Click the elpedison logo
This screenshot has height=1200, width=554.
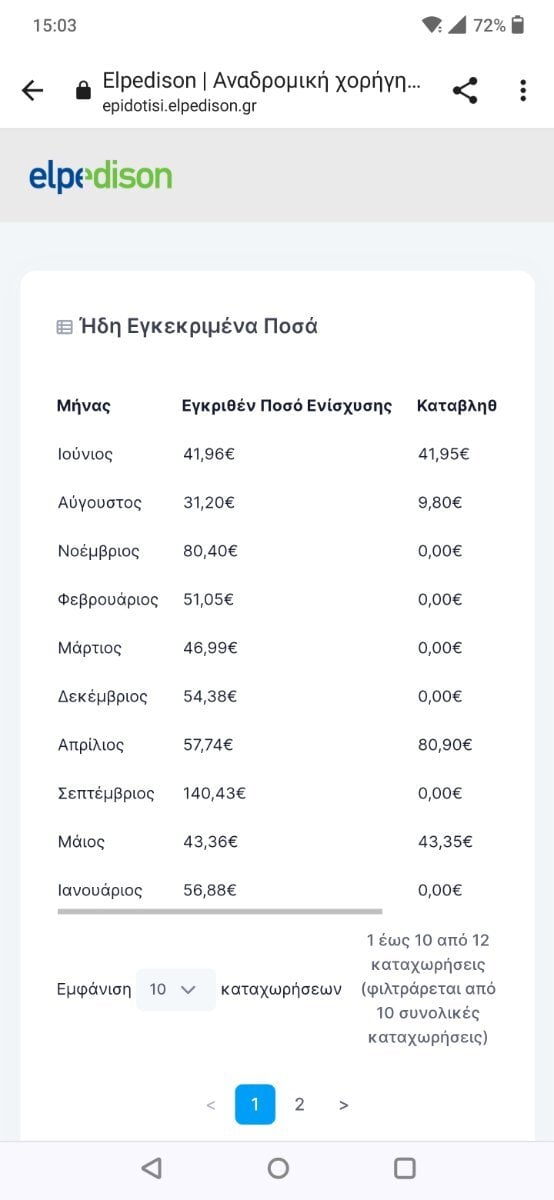point(100,177)
